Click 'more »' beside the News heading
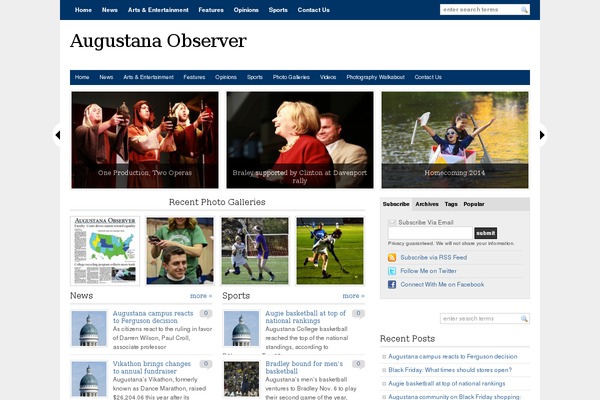 click(201, 296)
